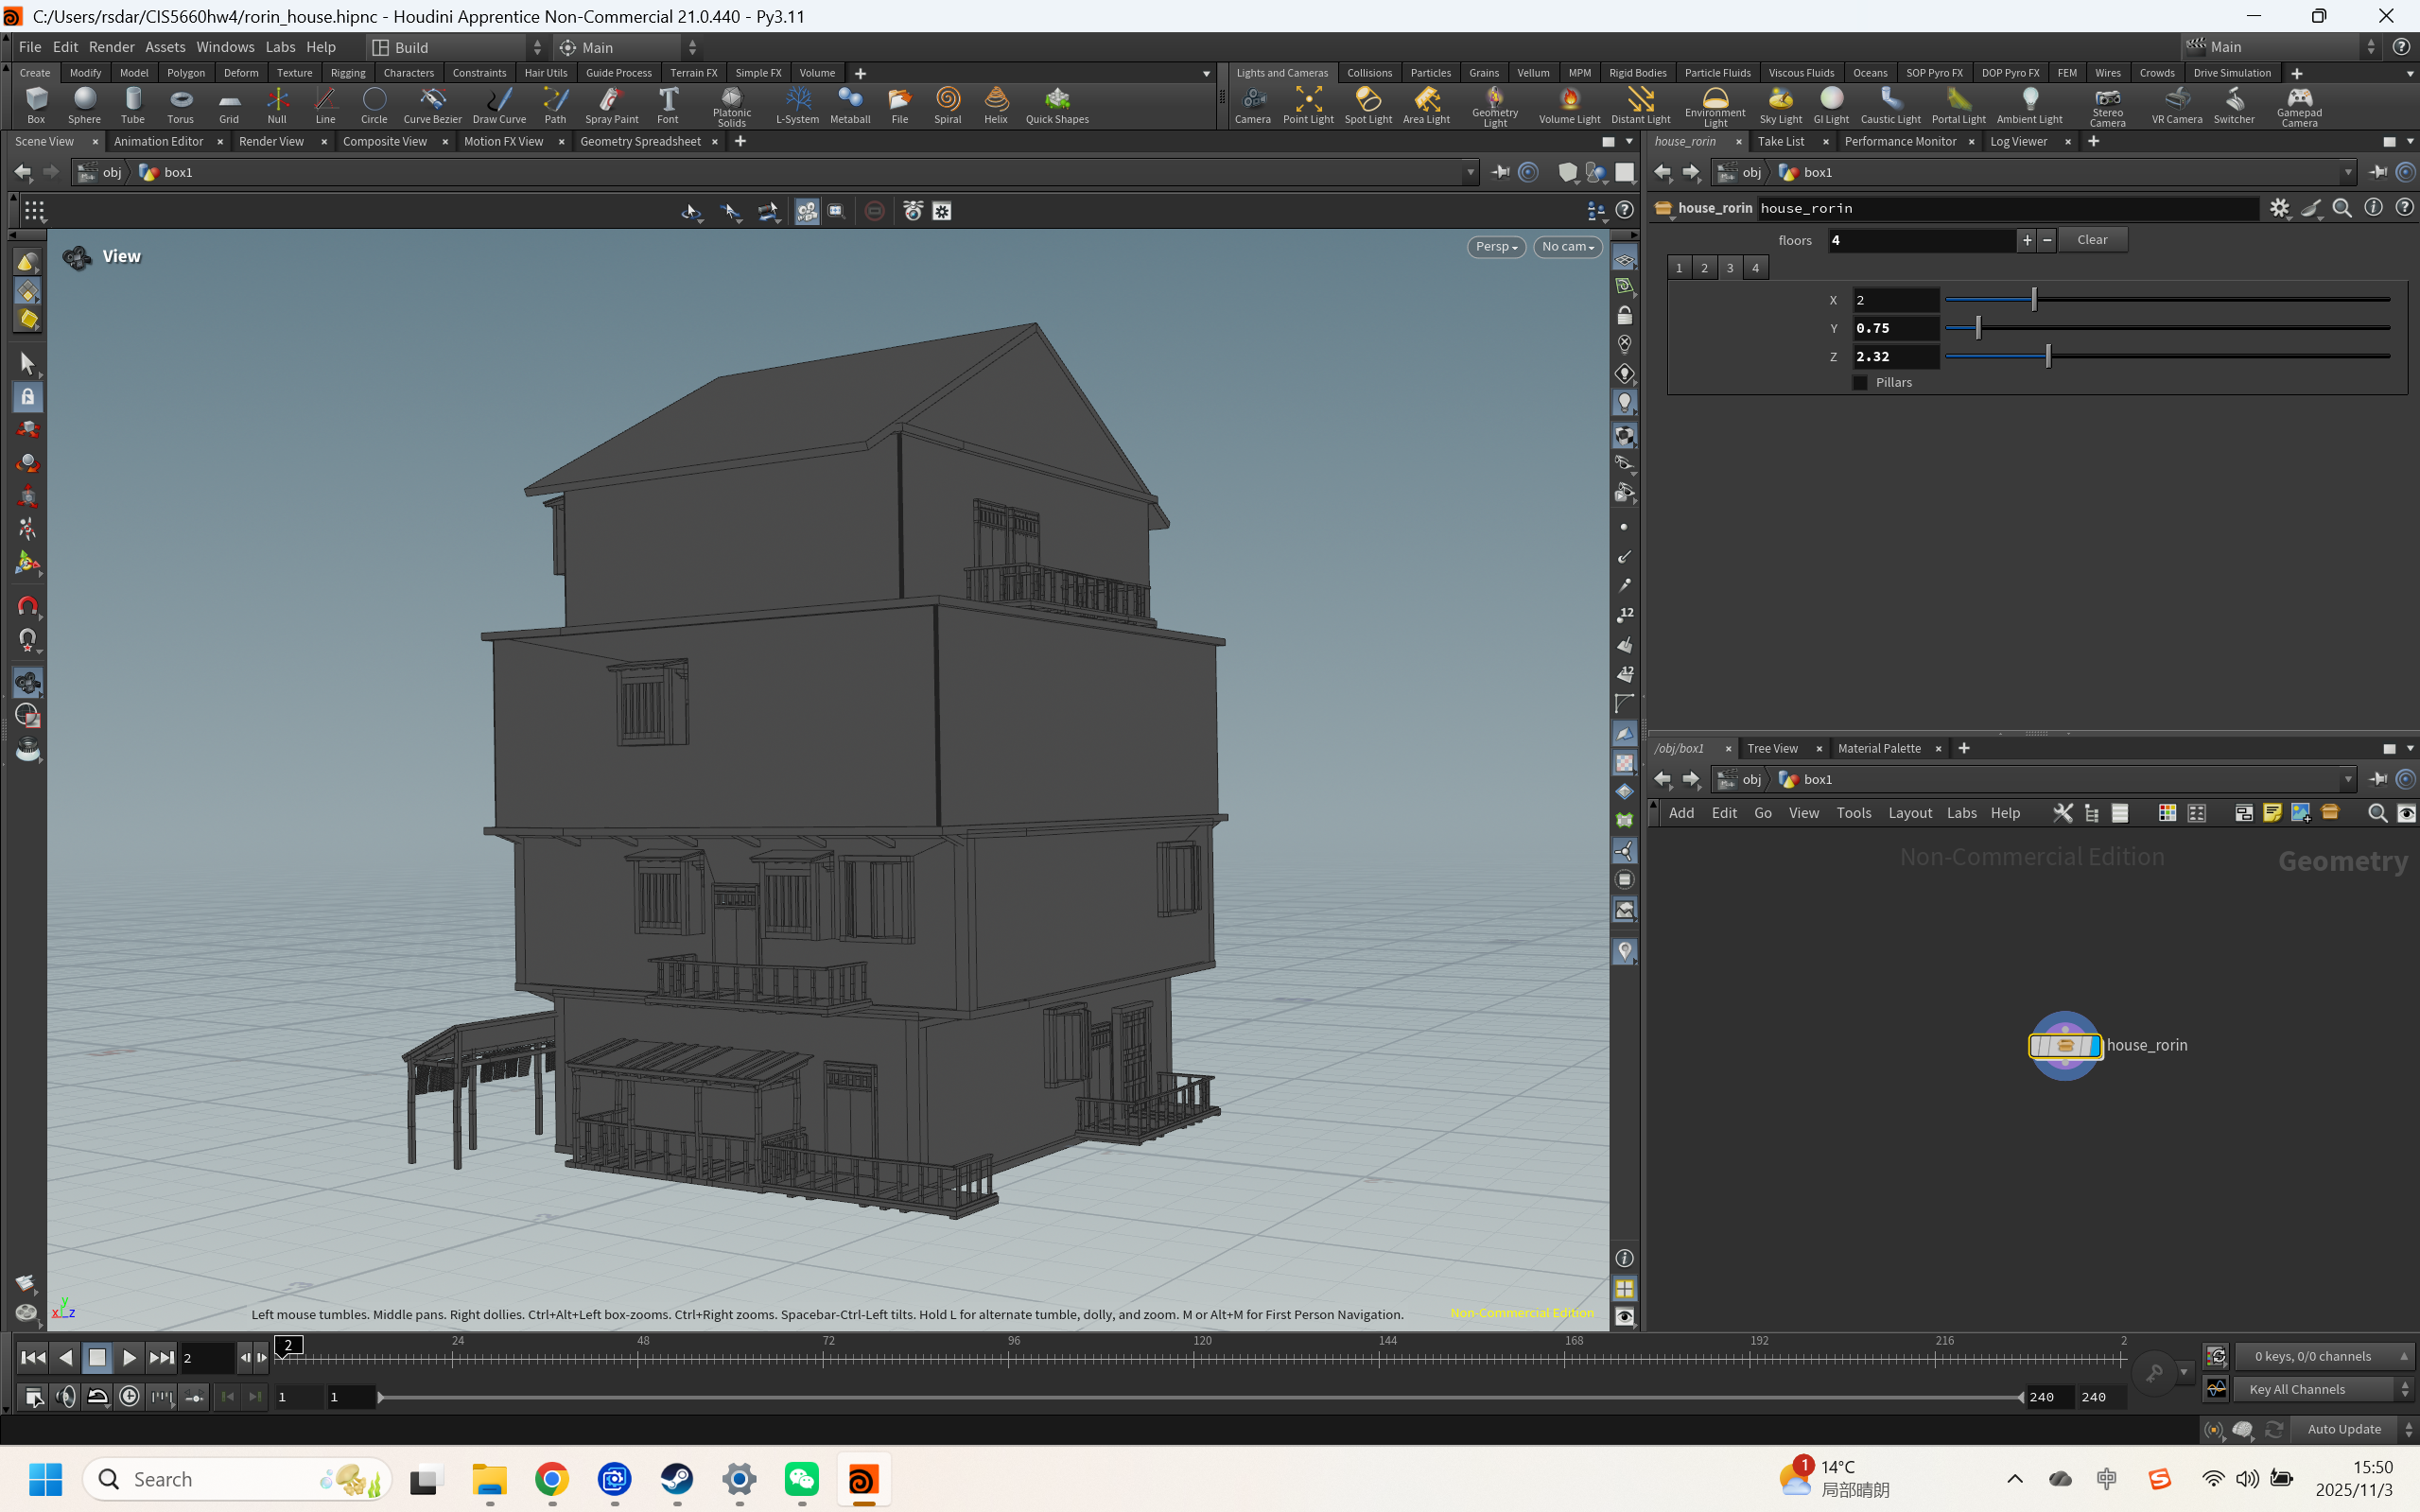
Task: Select the Curve Bezier tool
Action: (x=432, y=105)
